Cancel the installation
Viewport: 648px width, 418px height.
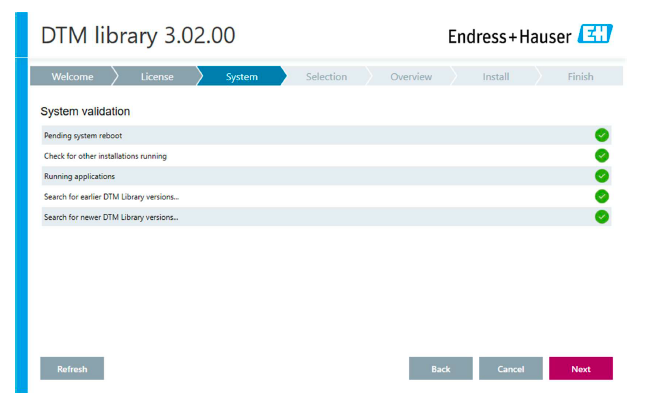510,368
